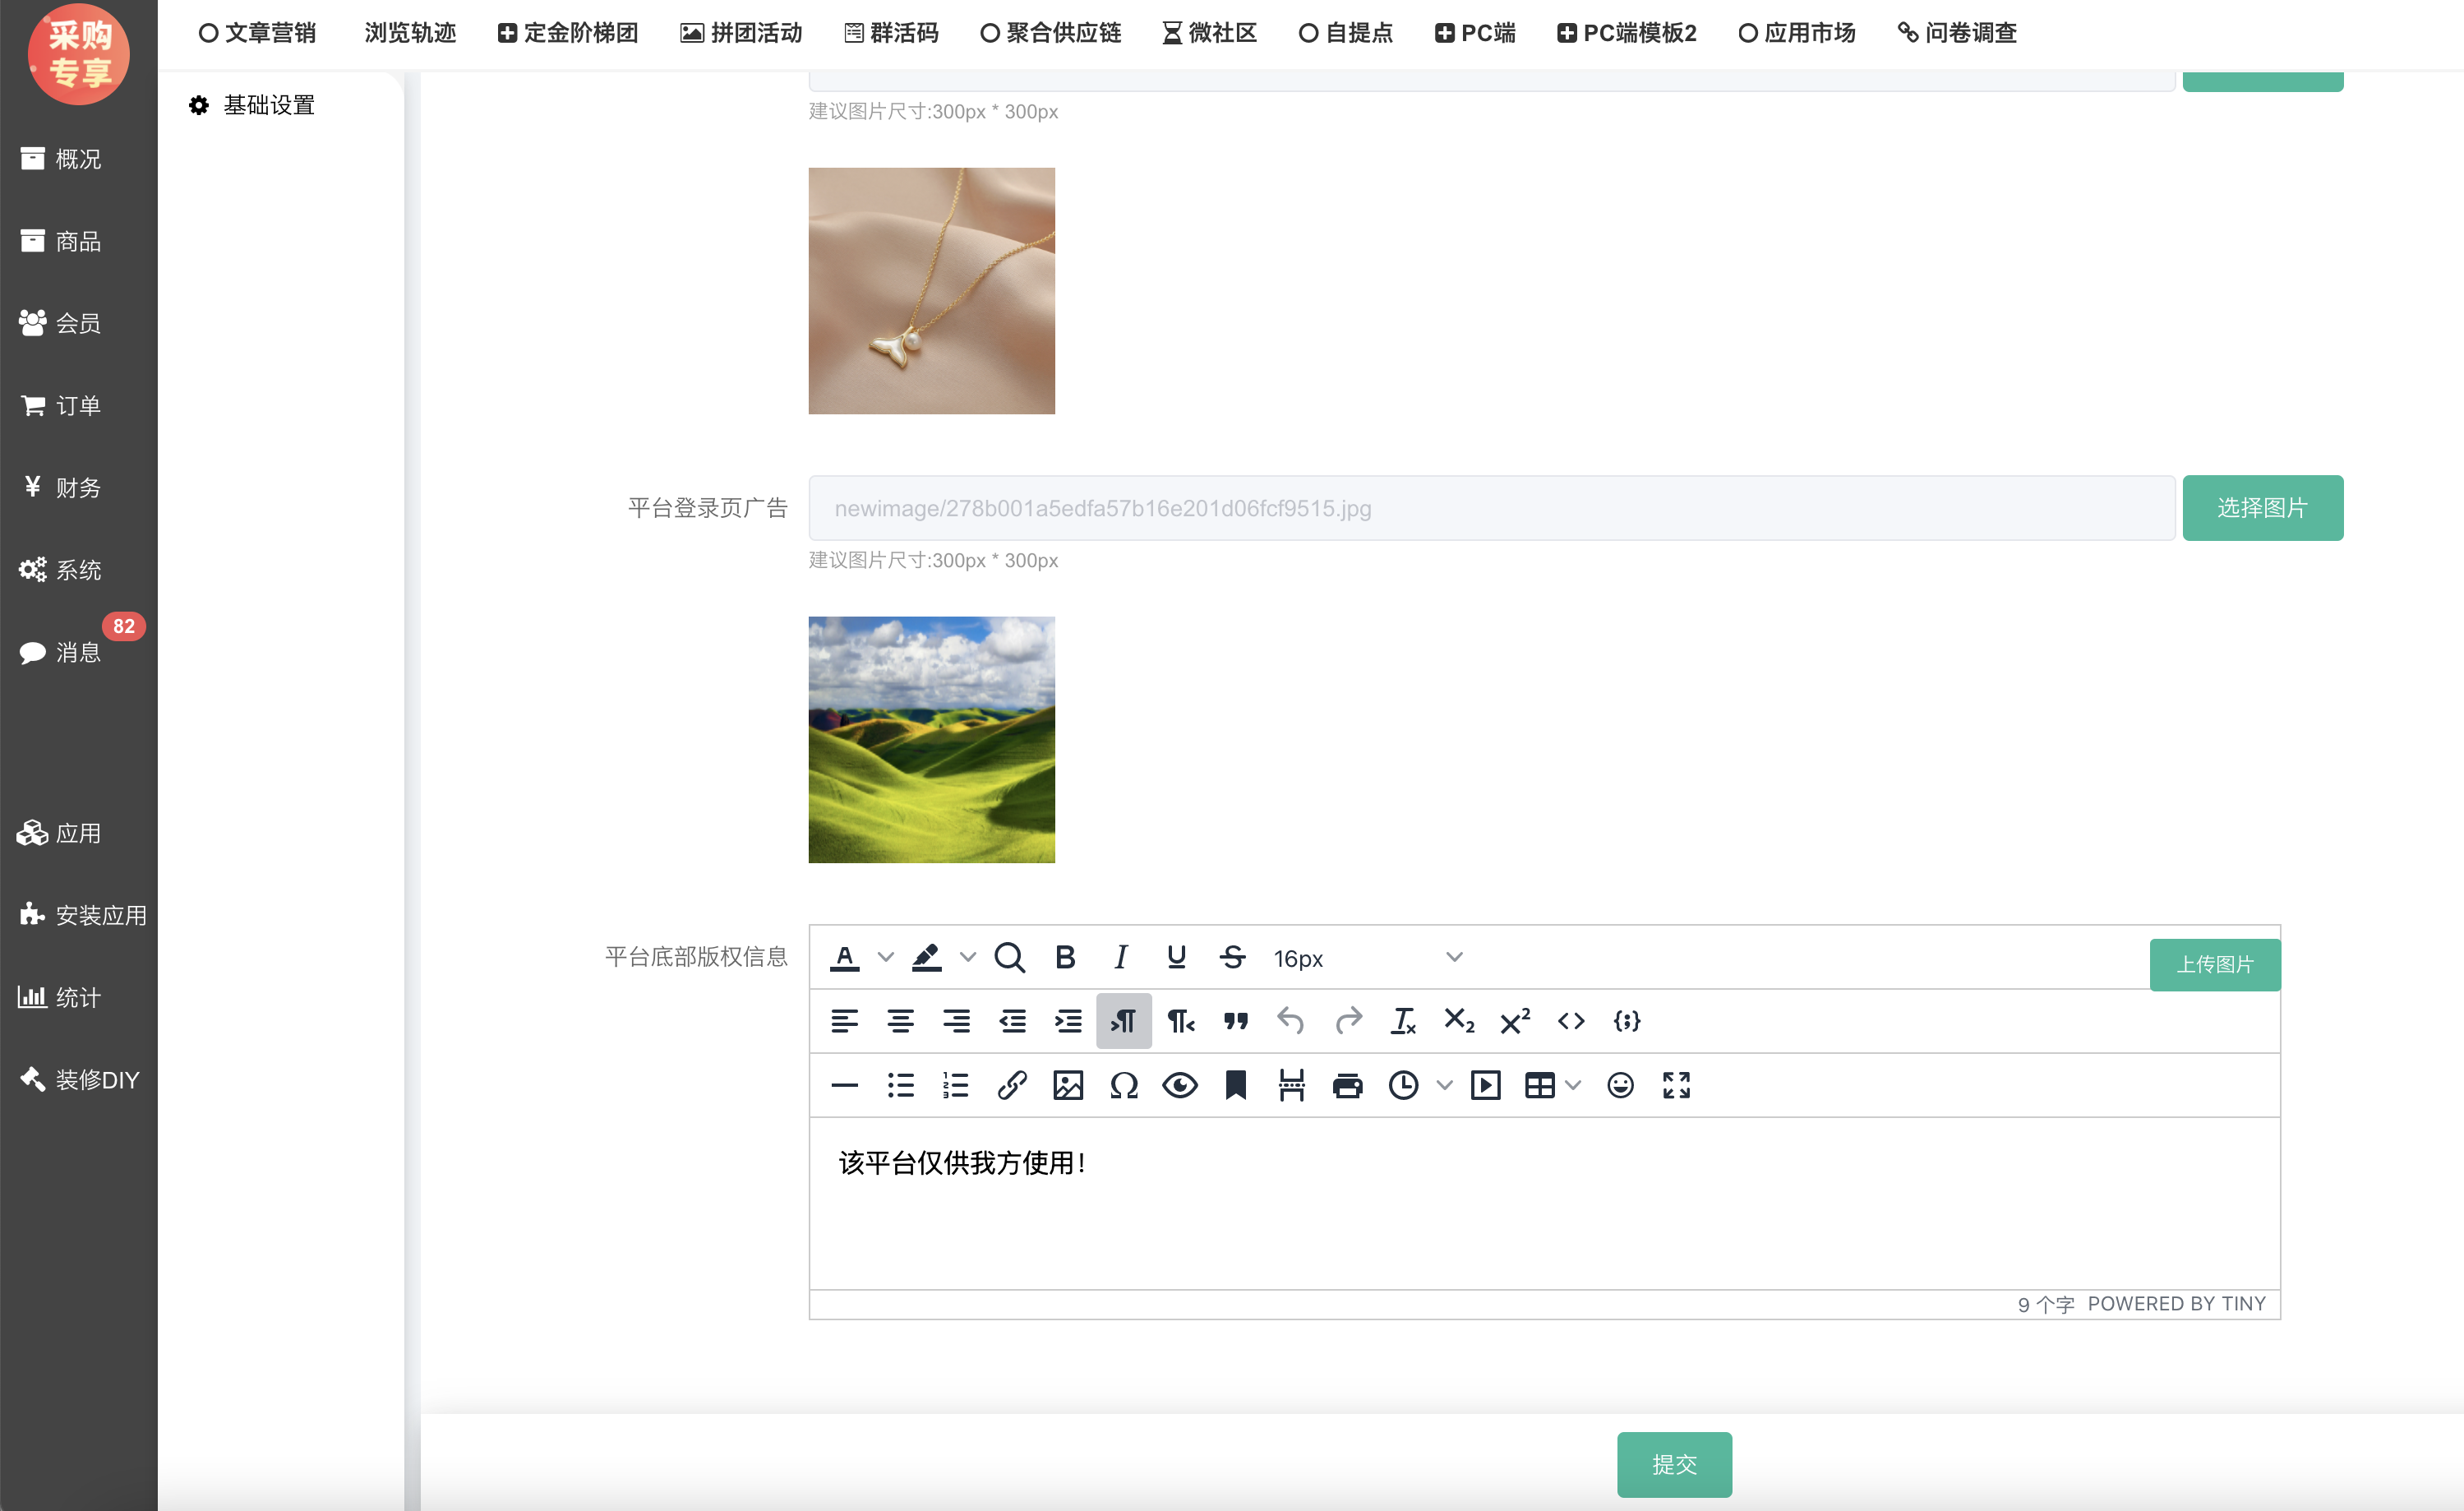The width and height of the screenshot is (2464, 1511).
Task: Click the print icon in the editor
Action: pyautogui.click(x=1347, y=1085)
